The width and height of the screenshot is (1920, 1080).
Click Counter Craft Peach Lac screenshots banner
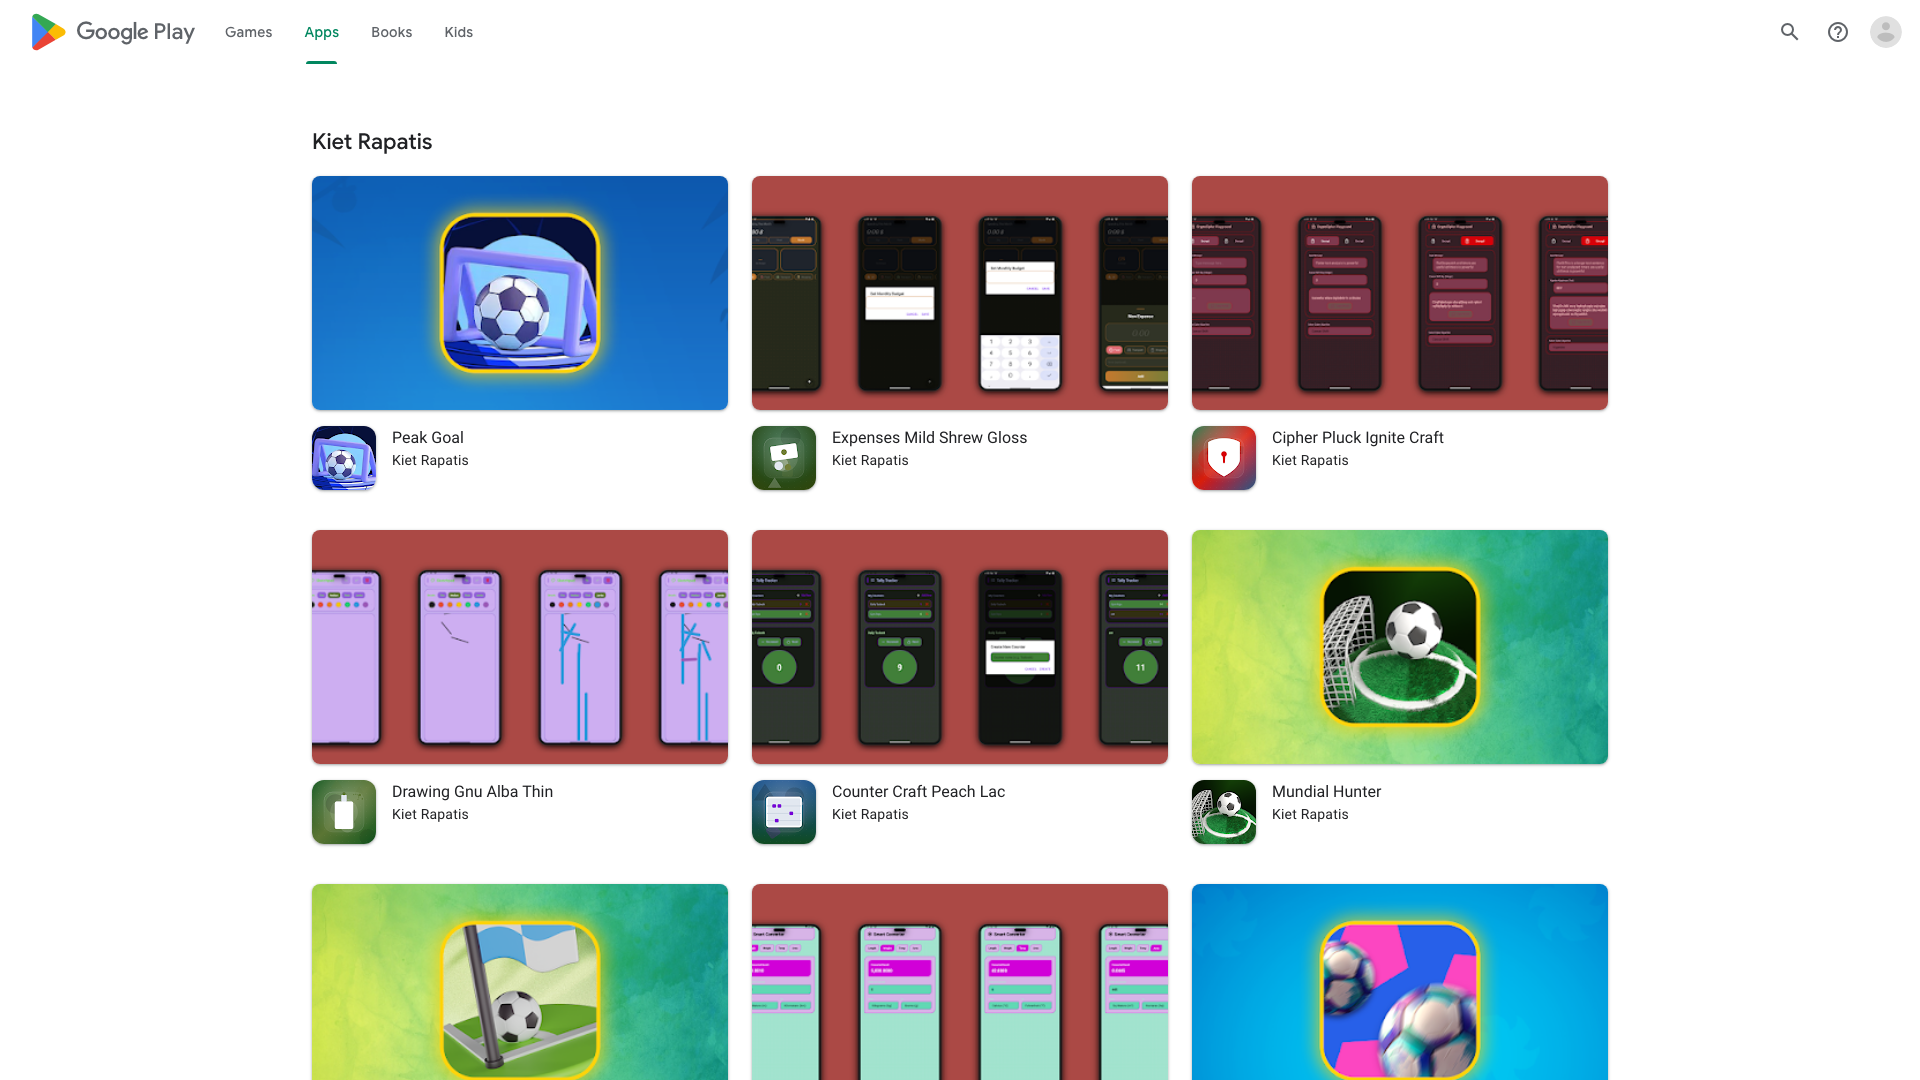[x=960, y=647]
